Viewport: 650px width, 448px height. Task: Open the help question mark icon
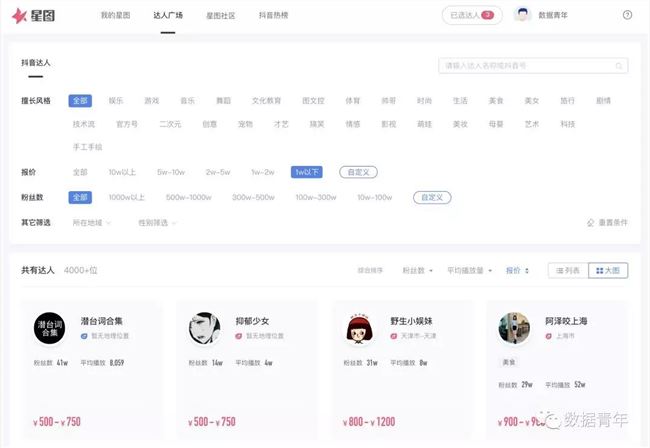pos(627,15)
